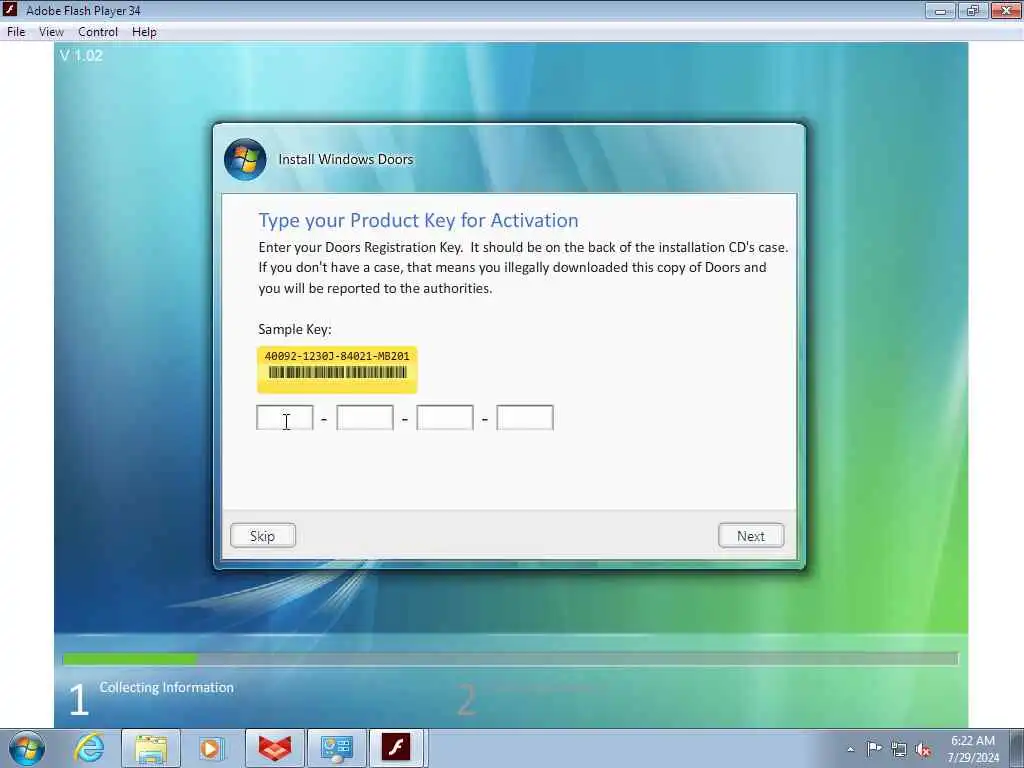Open Action Center flag icon
Image resolution: width=1024 pixels, height=768 pixels.
point(874,749)
